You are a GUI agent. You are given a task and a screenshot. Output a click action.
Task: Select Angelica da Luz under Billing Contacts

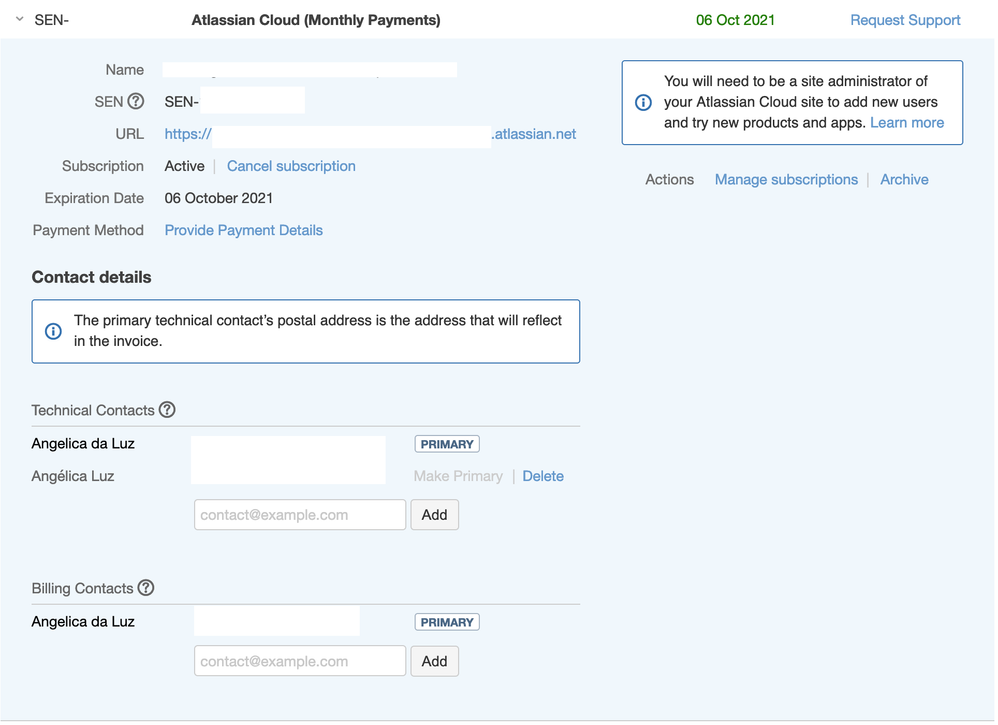(83, 622)
